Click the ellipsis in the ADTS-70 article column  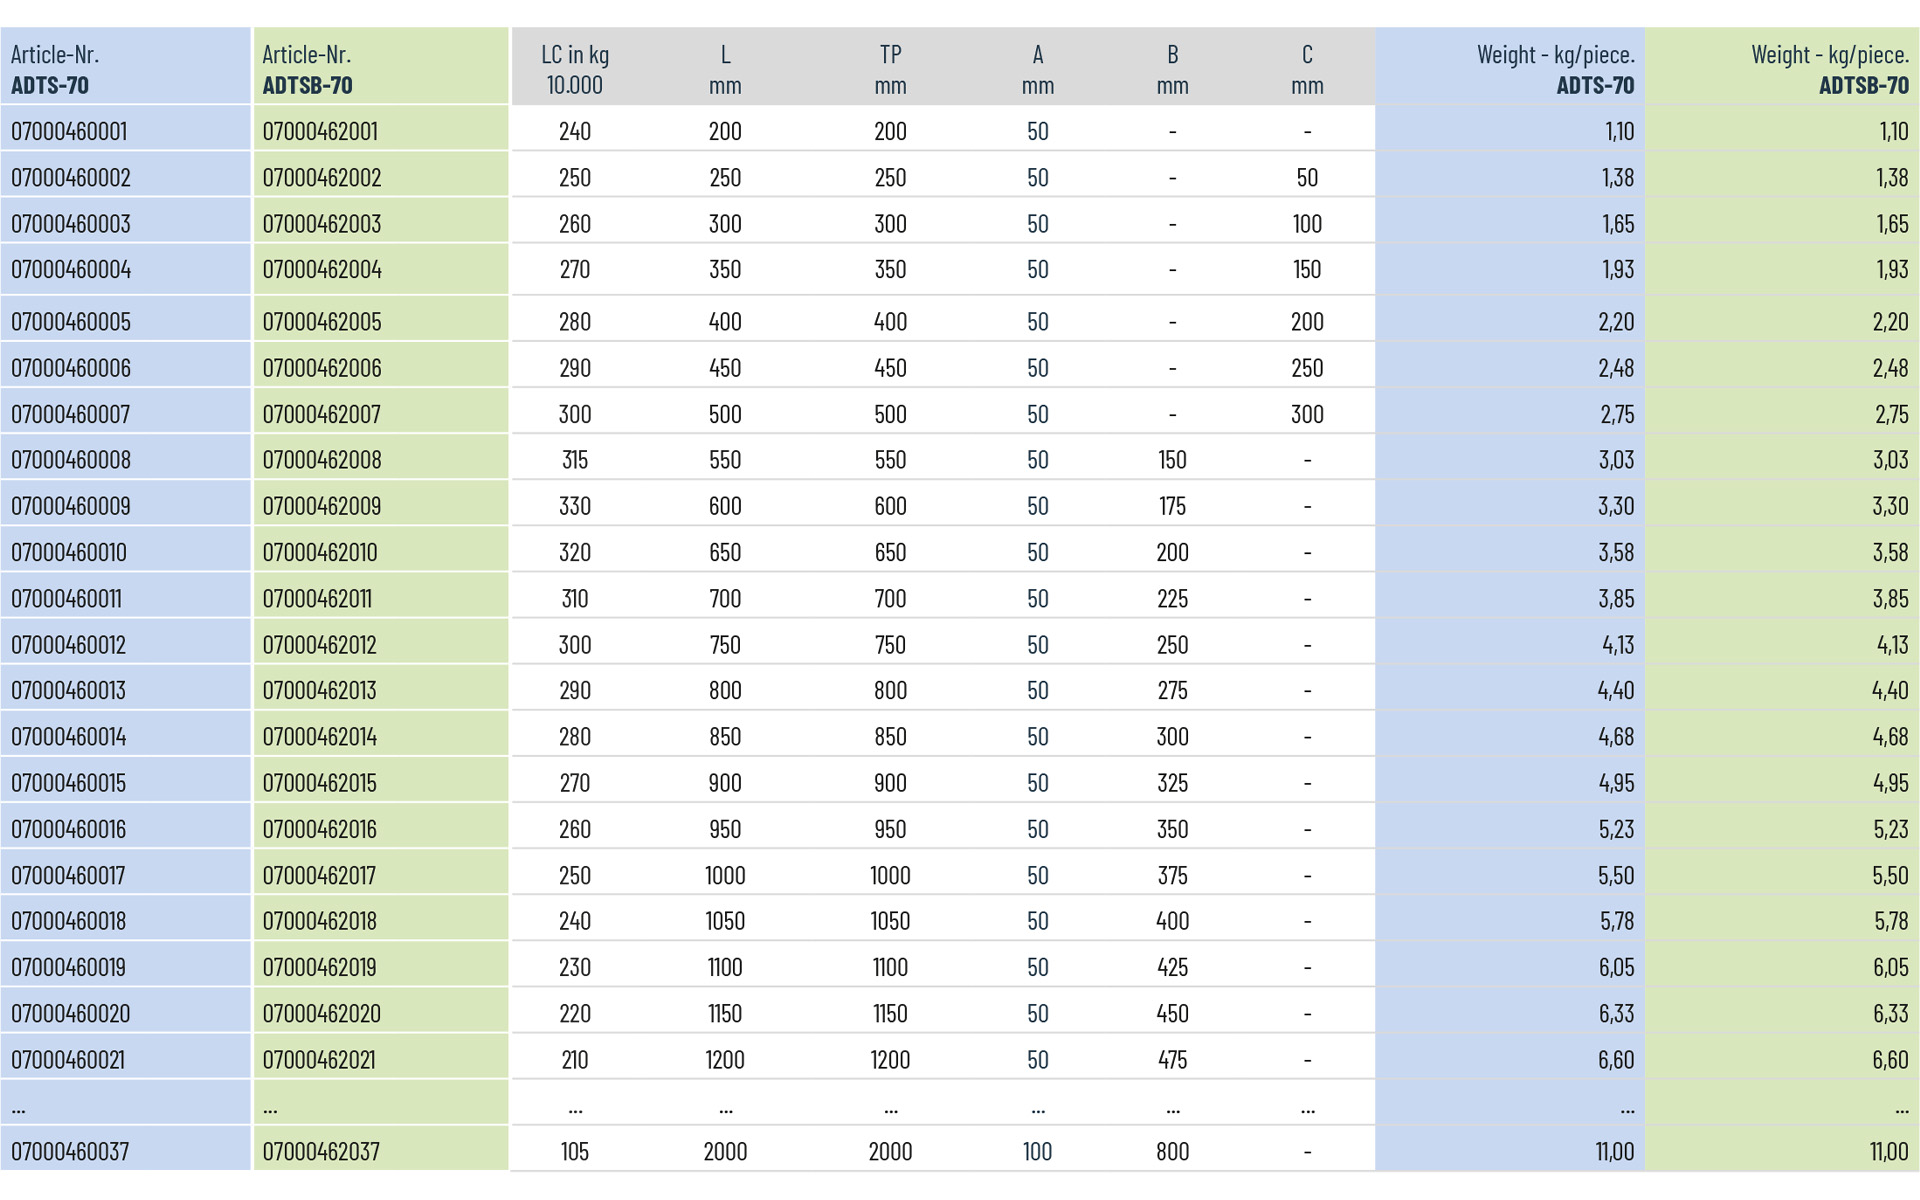point(19,1108)
